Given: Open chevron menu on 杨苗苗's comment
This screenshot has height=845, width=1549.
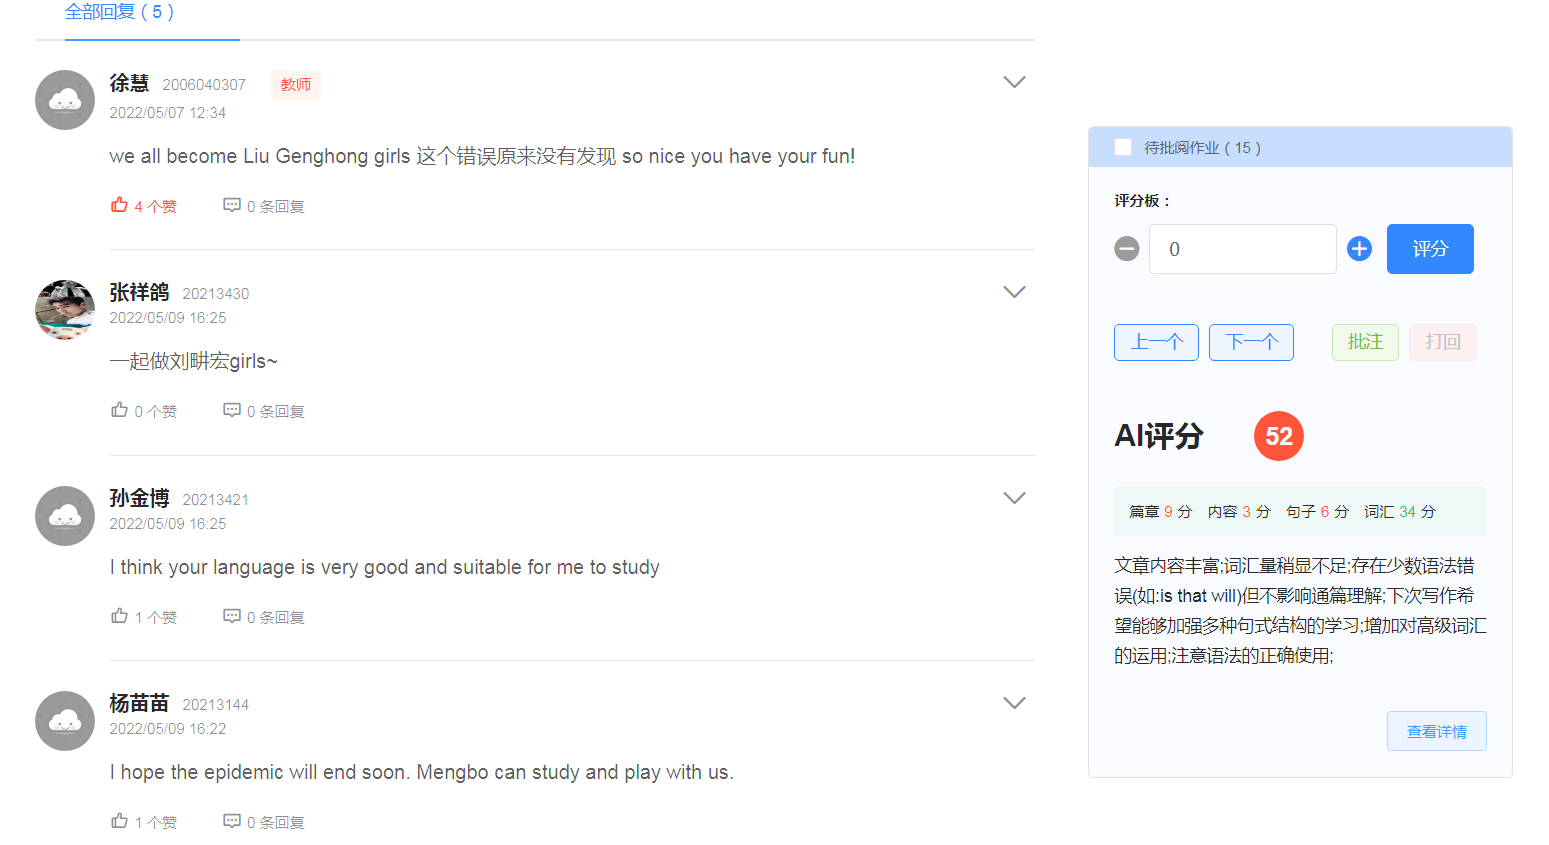Looking at the screenshot, I should (x=1014, y=703).
